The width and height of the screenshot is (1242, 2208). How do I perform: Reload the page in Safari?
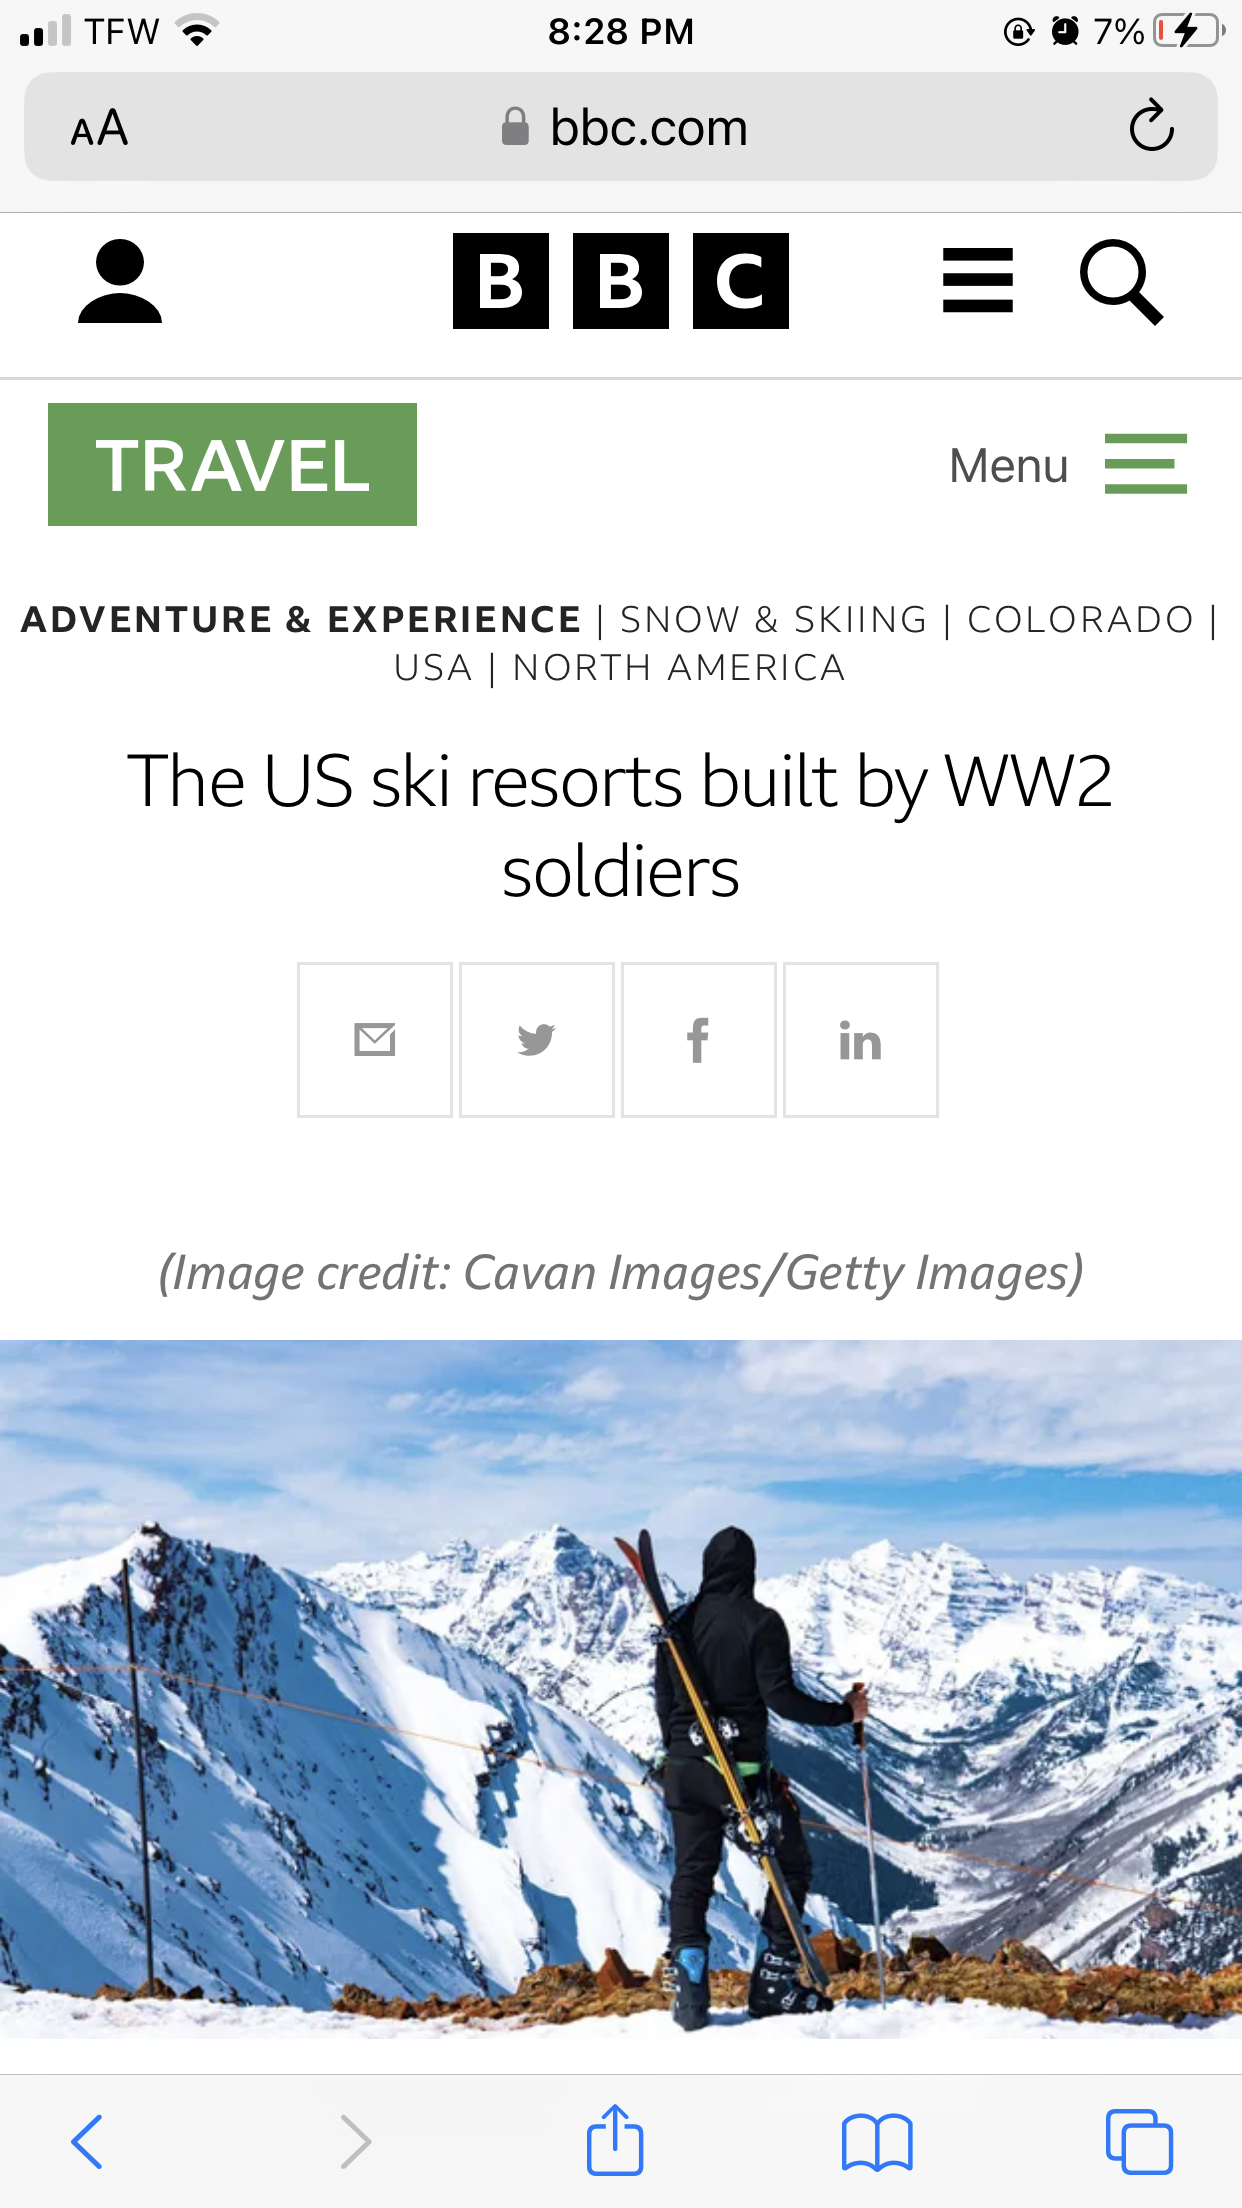tap(1151, 126)
